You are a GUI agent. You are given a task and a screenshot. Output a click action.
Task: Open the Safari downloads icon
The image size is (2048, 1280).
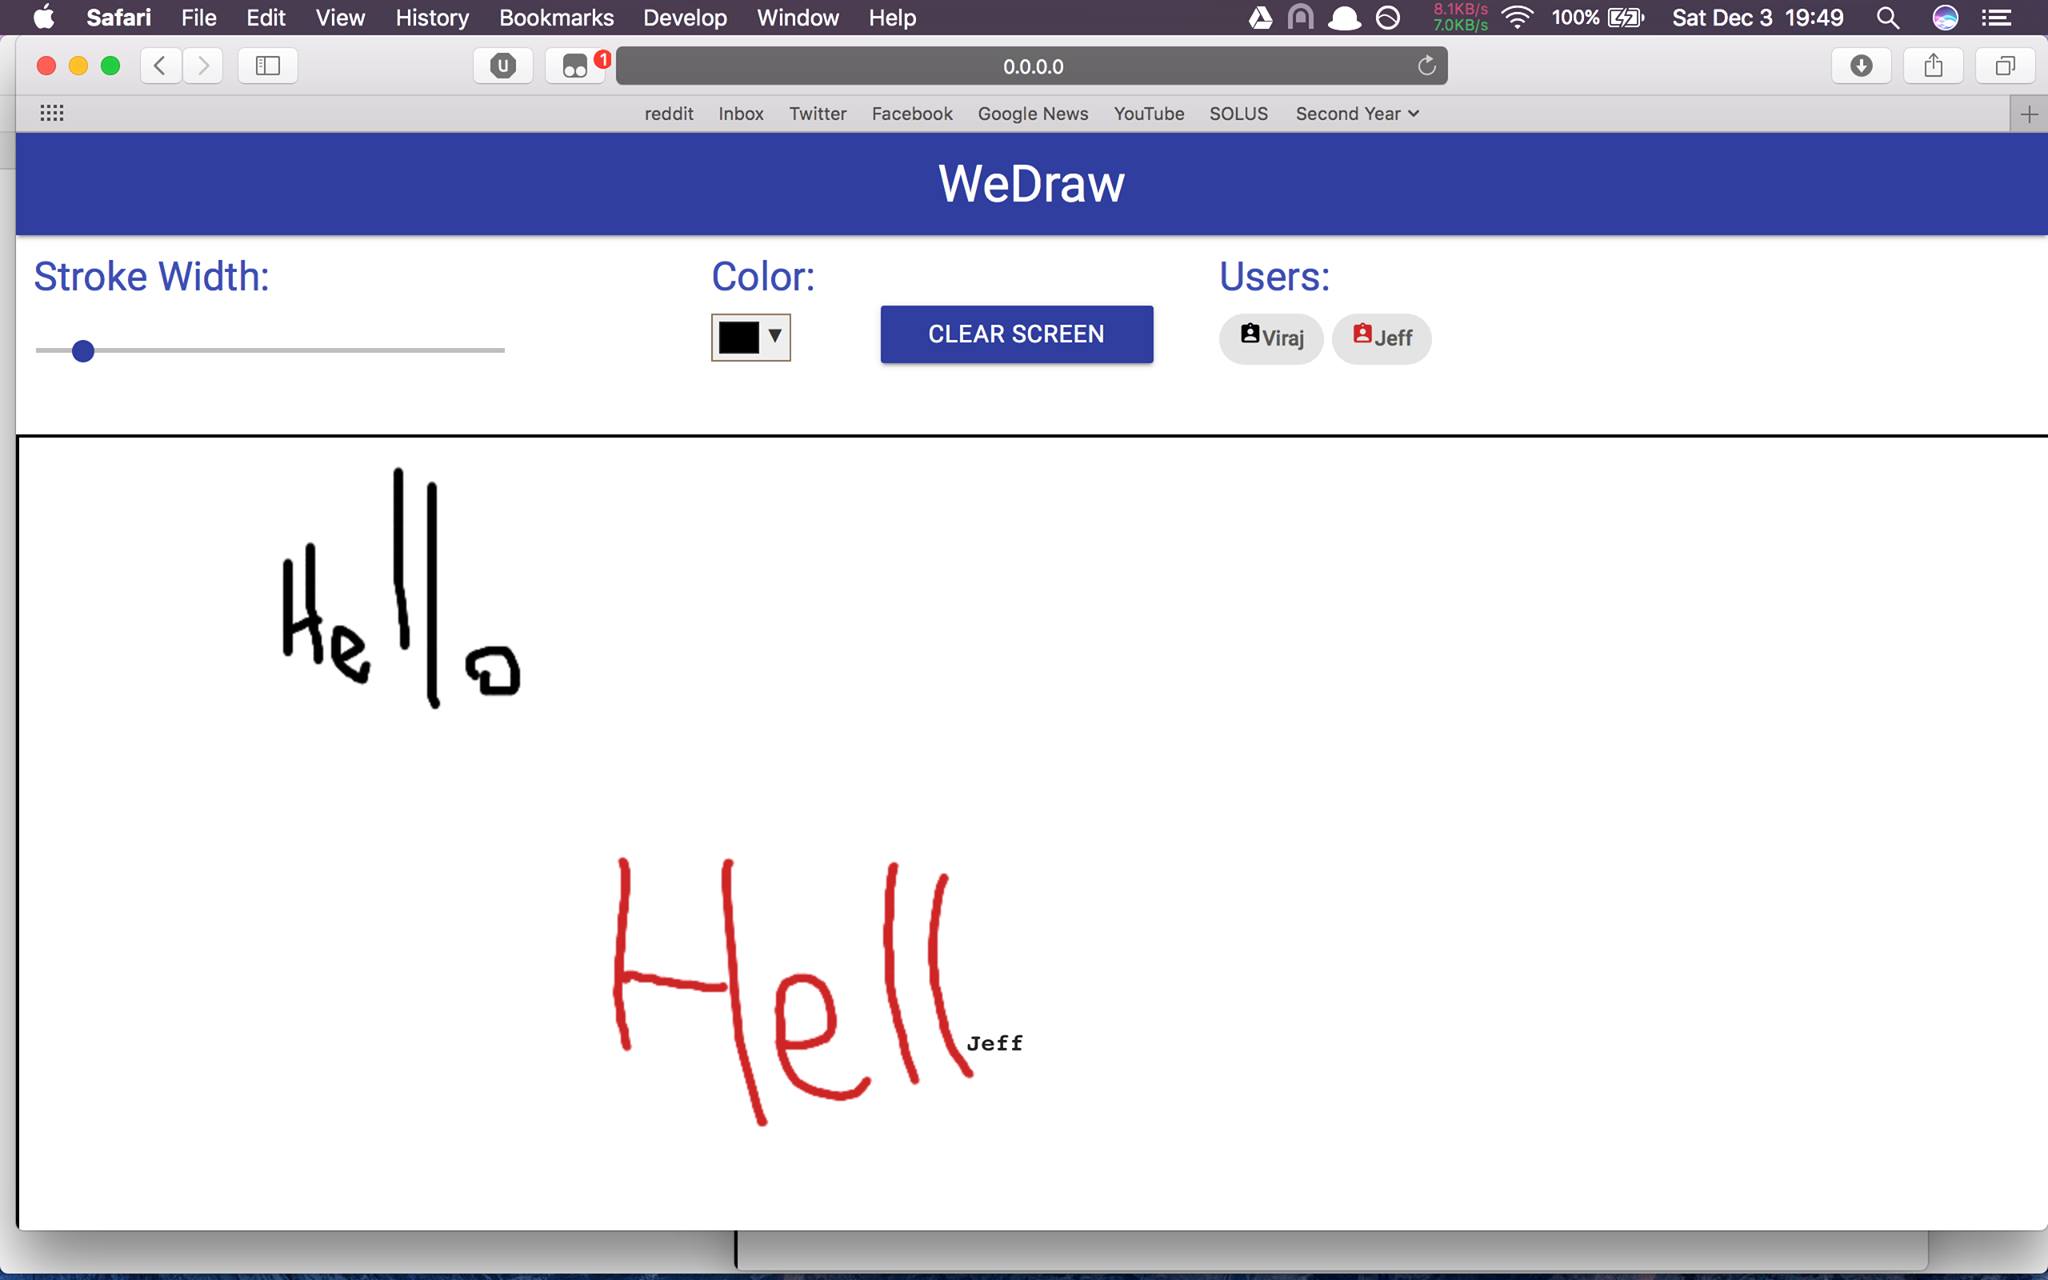coord(1860,66)
